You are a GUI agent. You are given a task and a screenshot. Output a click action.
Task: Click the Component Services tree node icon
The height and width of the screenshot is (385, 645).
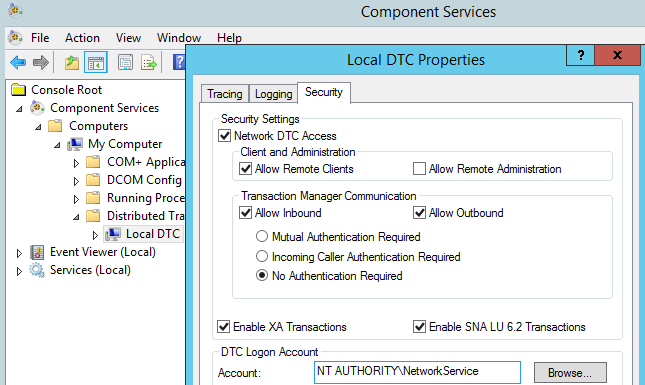click(x=37, y=108)
